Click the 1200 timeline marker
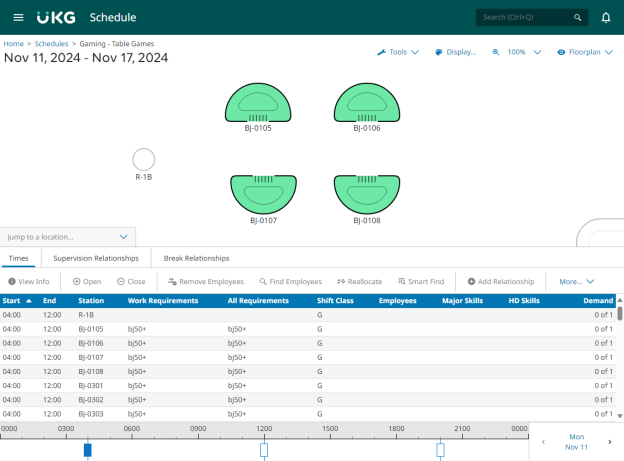624x461 pixels. click(264, 450)
